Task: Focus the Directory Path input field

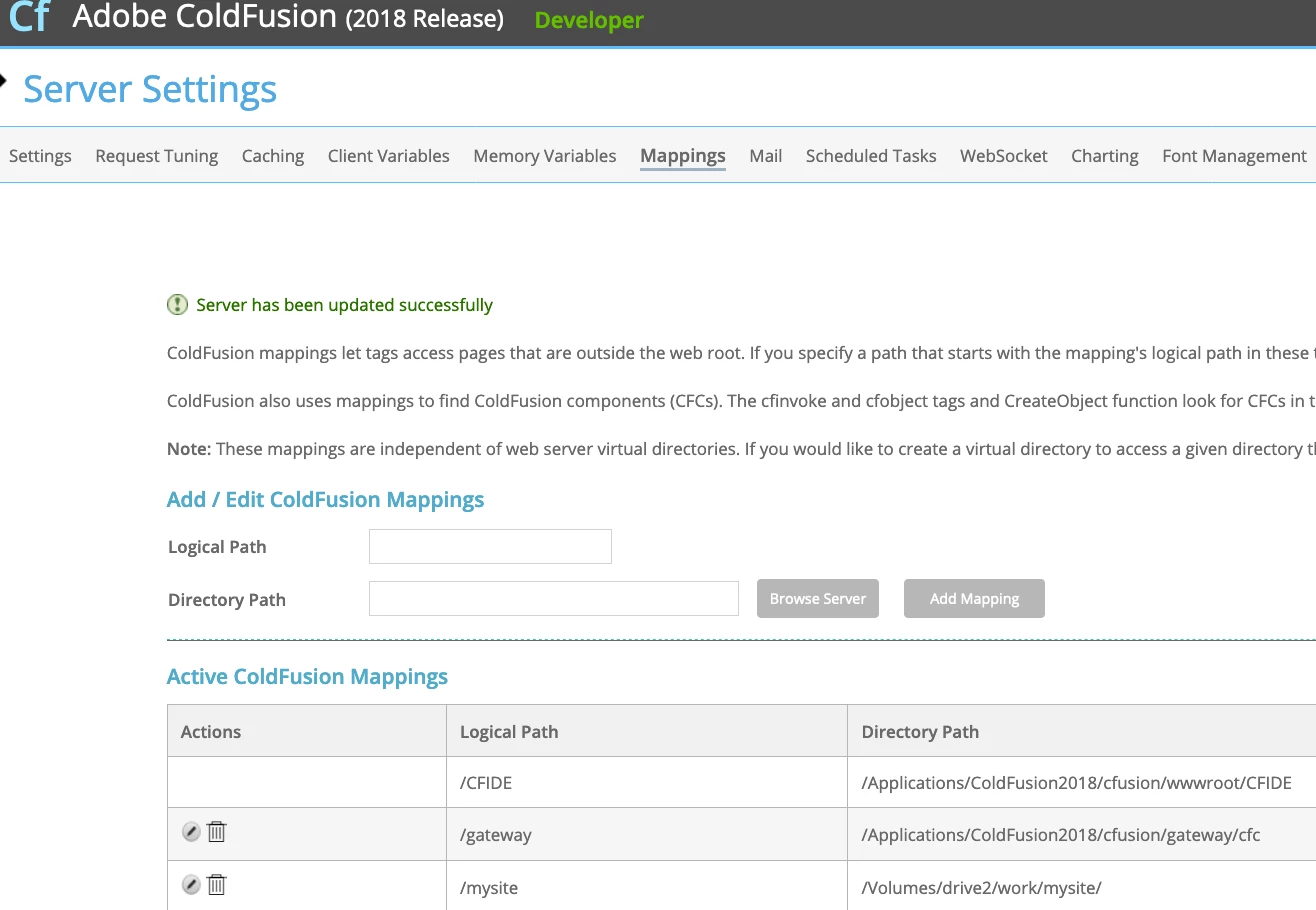Action: [554, 598]
